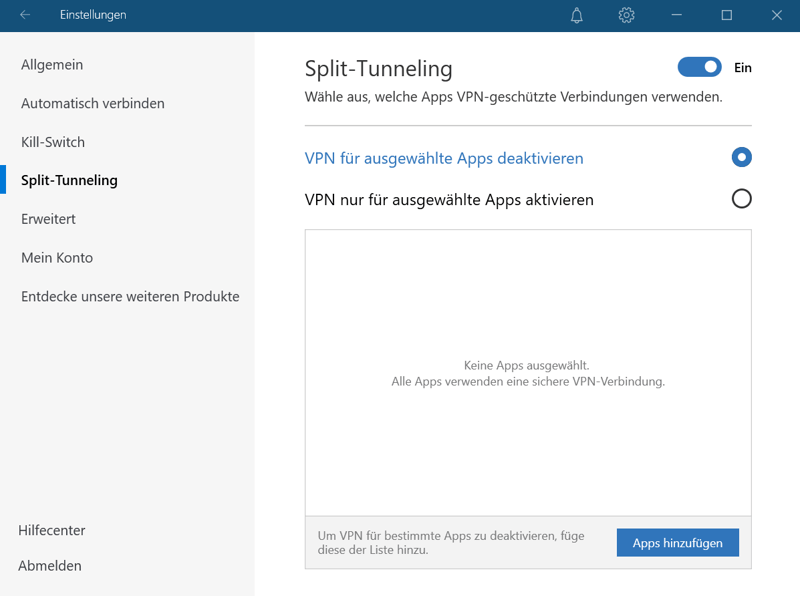The width and height of the screenshot is (800, 596).
Task: Select 'VPN nur für ausgewählte Apps aktivieren' radio
Action: [741, 199]
